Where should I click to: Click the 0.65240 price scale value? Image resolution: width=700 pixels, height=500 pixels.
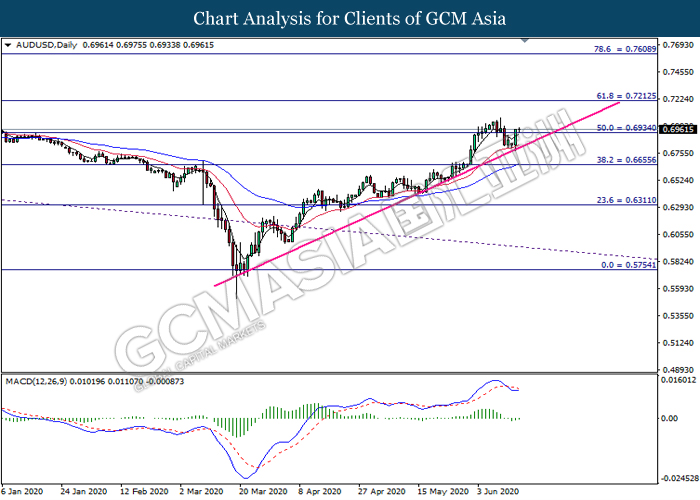click(x=678, y=180)
